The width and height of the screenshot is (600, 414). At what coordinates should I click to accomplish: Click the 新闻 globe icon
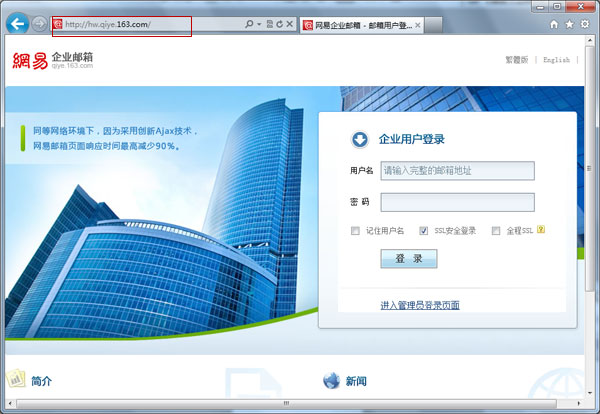(x=331, y=380)
